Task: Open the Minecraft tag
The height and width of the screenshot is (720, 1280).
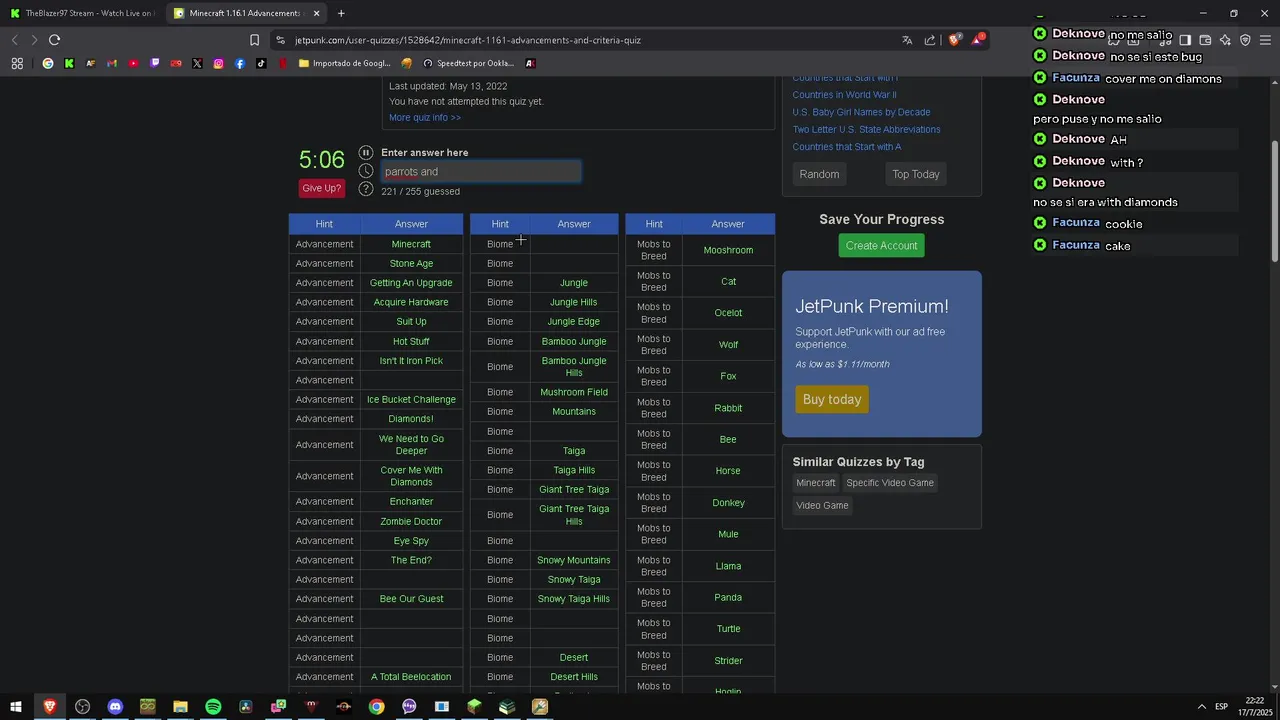Action: [816, 483]
